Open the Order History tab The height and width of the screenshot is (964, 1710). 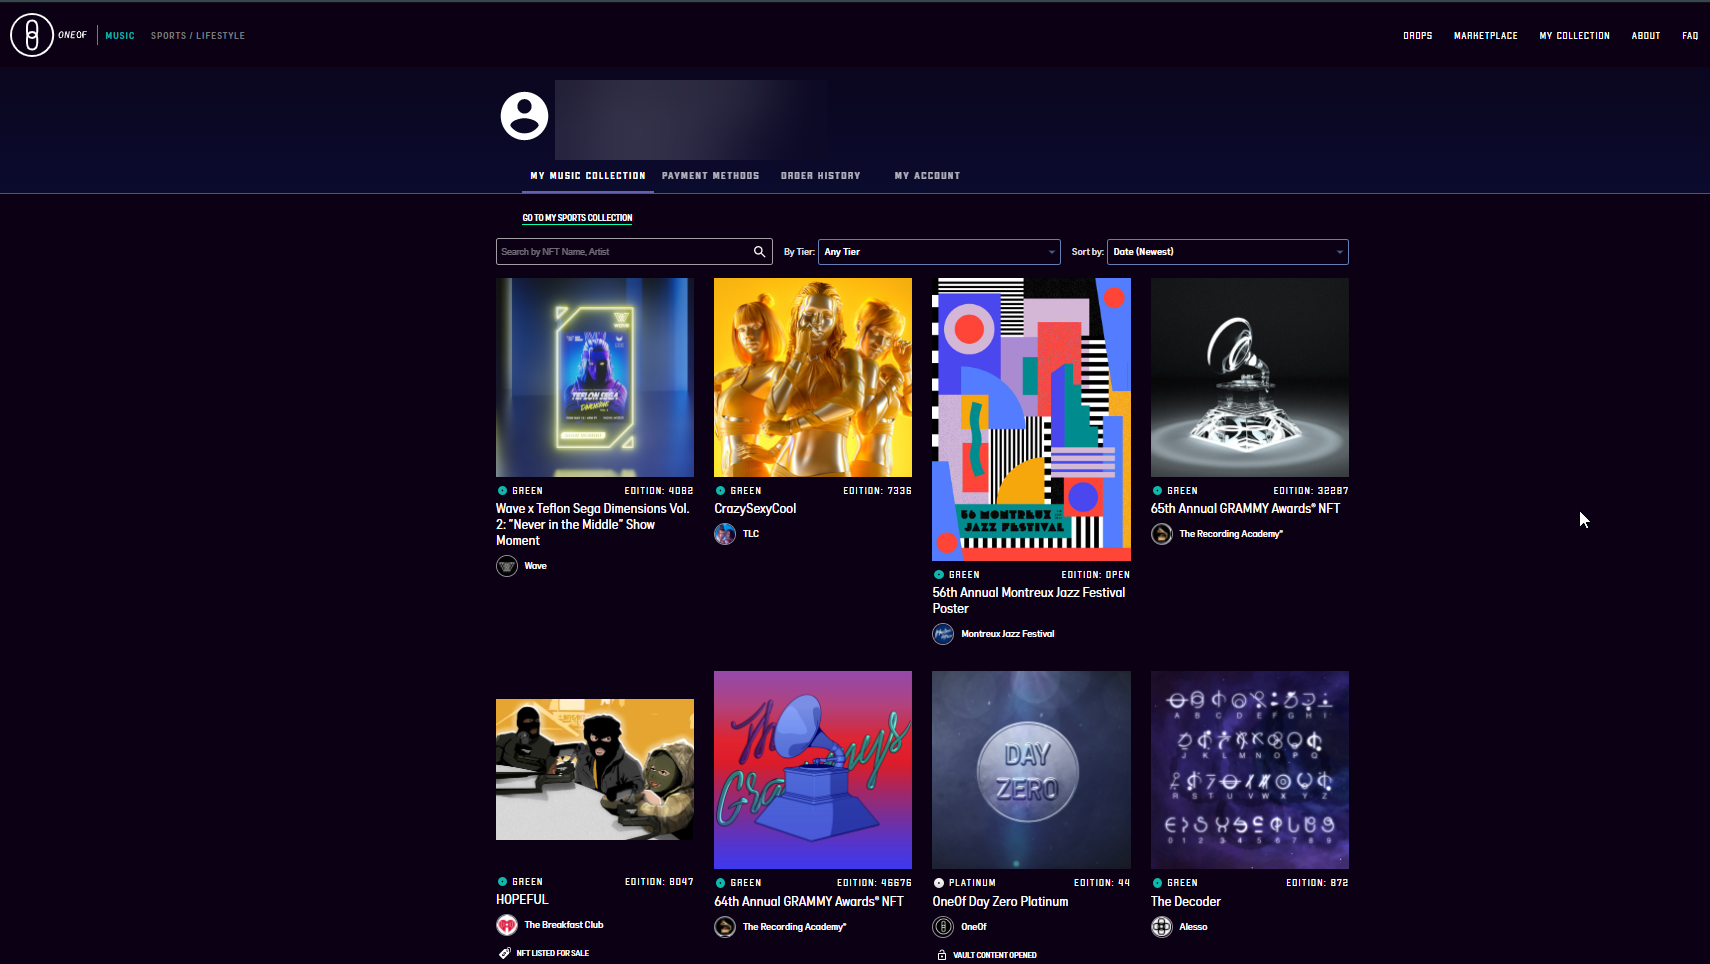click(x=821, y=176)
